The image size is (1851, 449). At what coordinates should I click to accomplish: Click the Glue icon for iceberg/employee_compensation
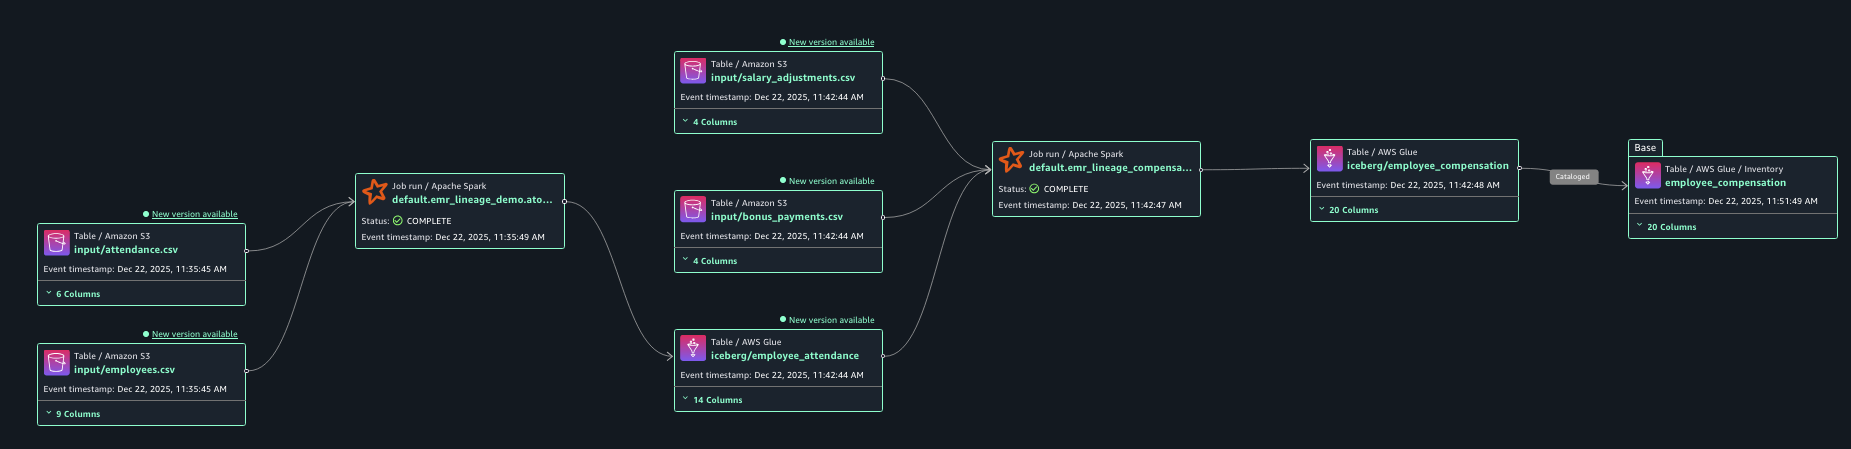(1329, 159)
